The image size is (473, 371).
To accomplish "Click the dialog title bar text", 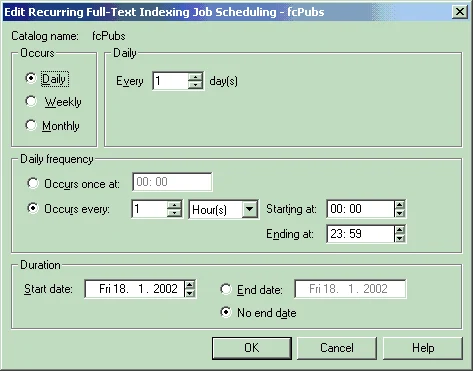I will [164, 12].
